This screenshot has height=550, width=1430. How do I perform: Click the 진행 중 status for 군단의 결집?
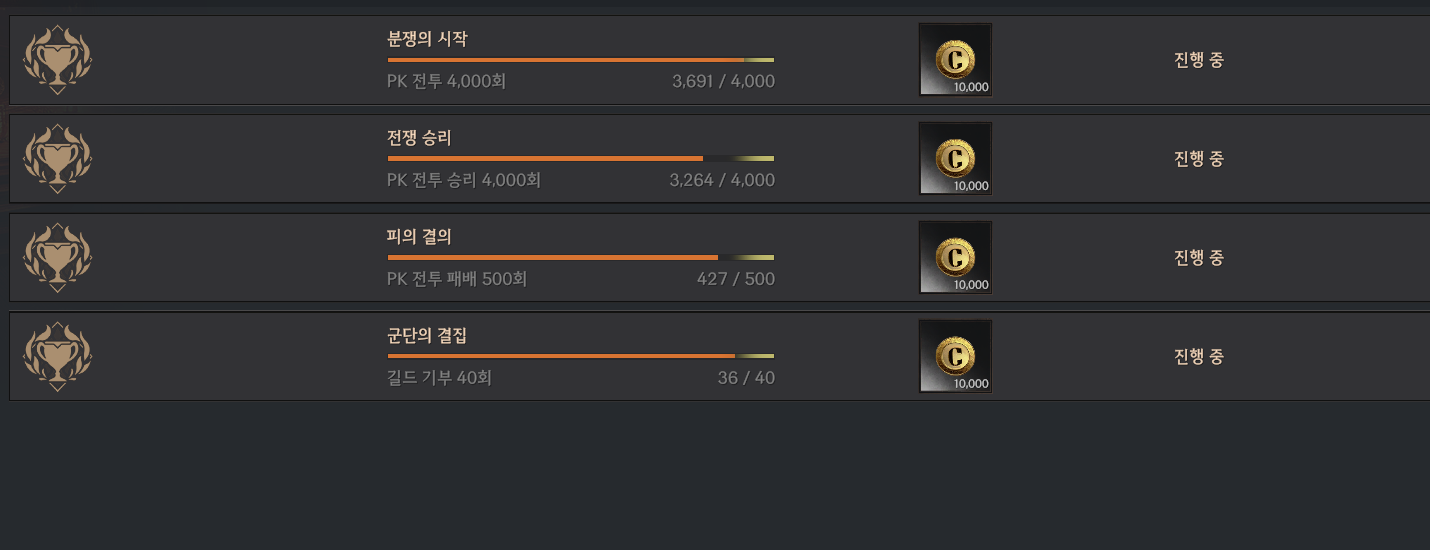(x=1198, y=357)
